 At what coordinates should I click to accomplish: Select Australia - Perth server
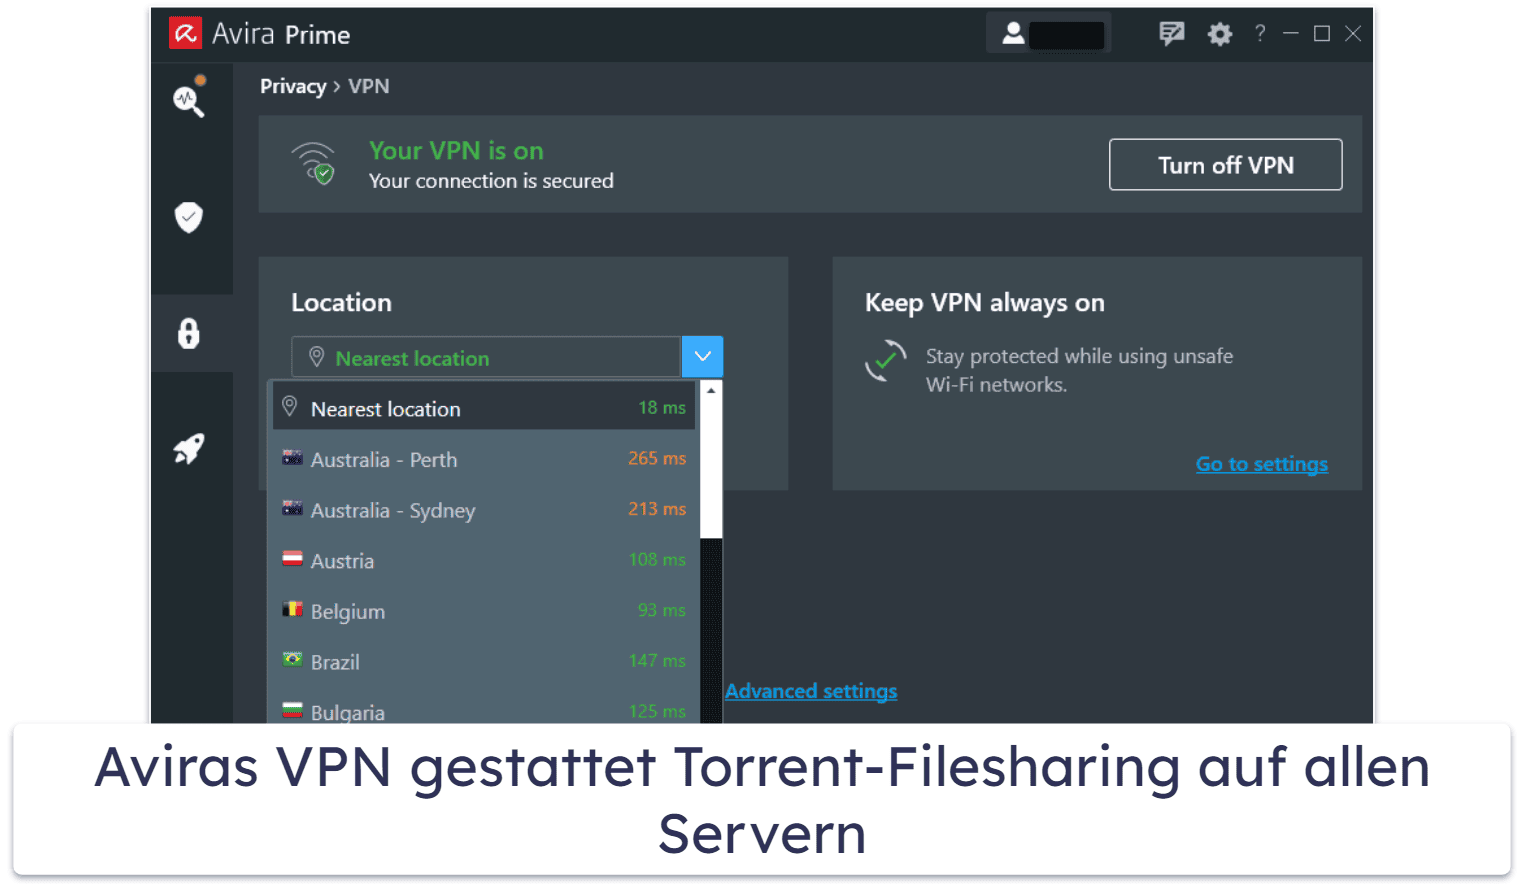pos(484,459)
